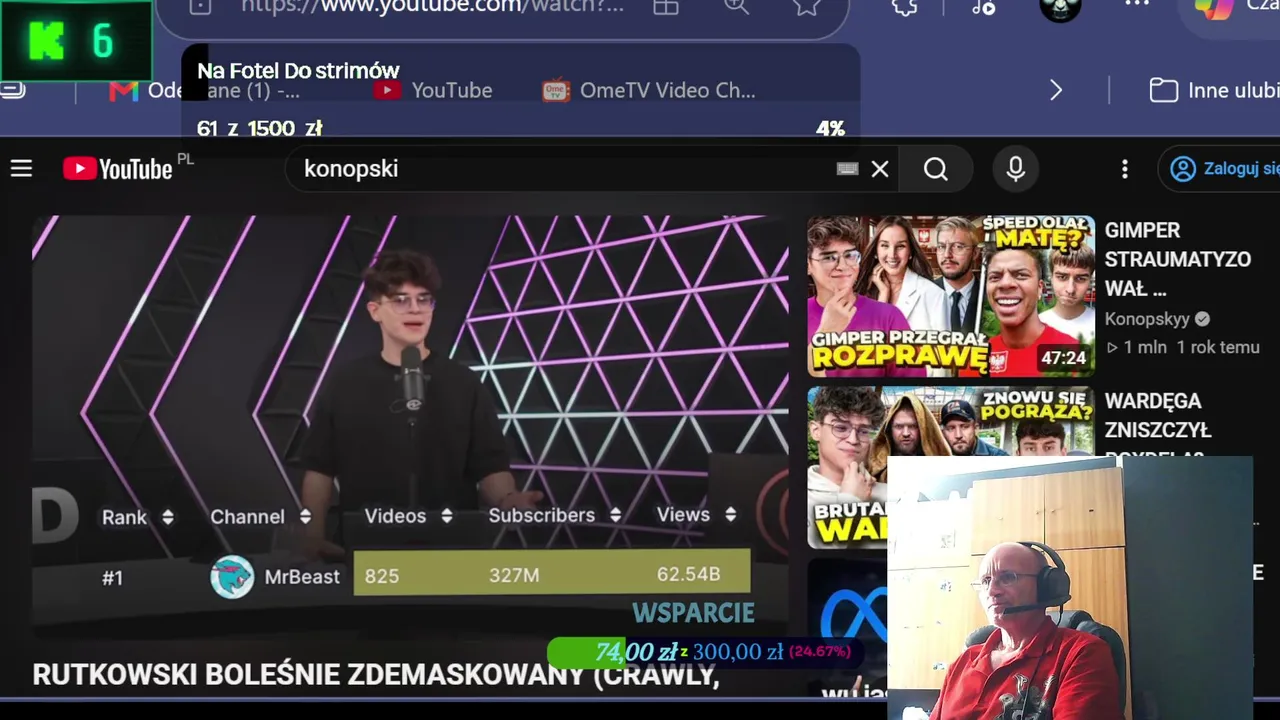Click the magnifier search button
This screenshot has width=1280, height=720.
tap(936, 169)
